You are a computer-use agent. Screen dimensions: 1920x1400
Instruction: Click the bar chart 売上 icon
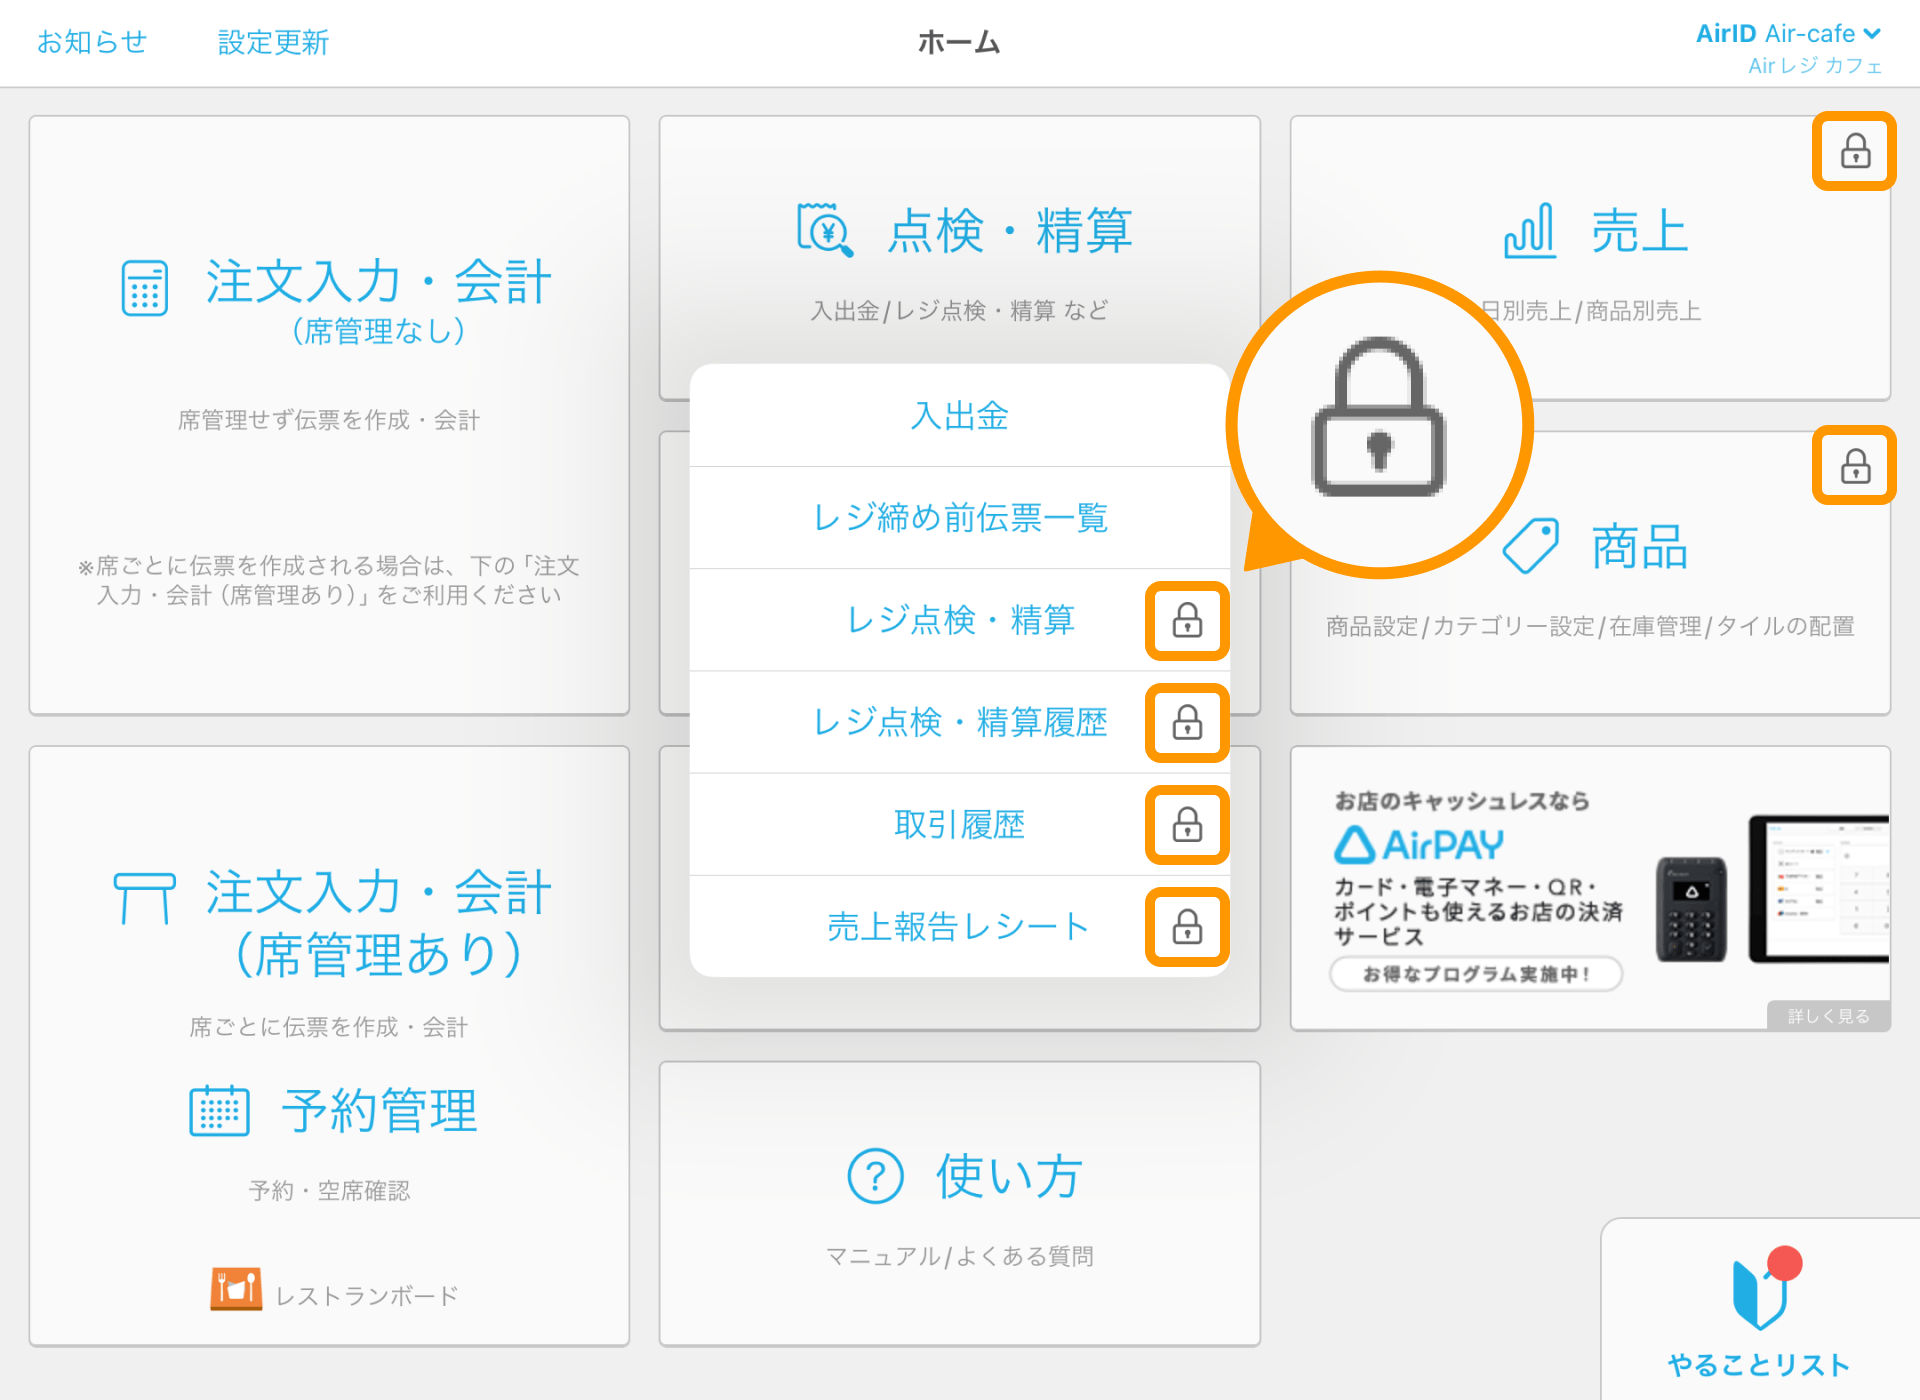pos(1530,231)
